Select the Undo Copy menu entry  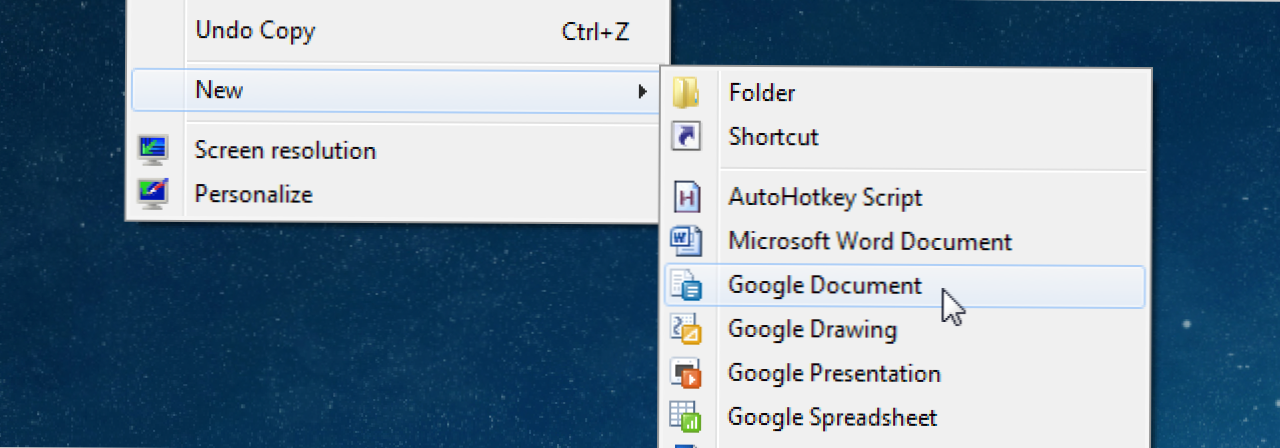click(x=255, y=31)
